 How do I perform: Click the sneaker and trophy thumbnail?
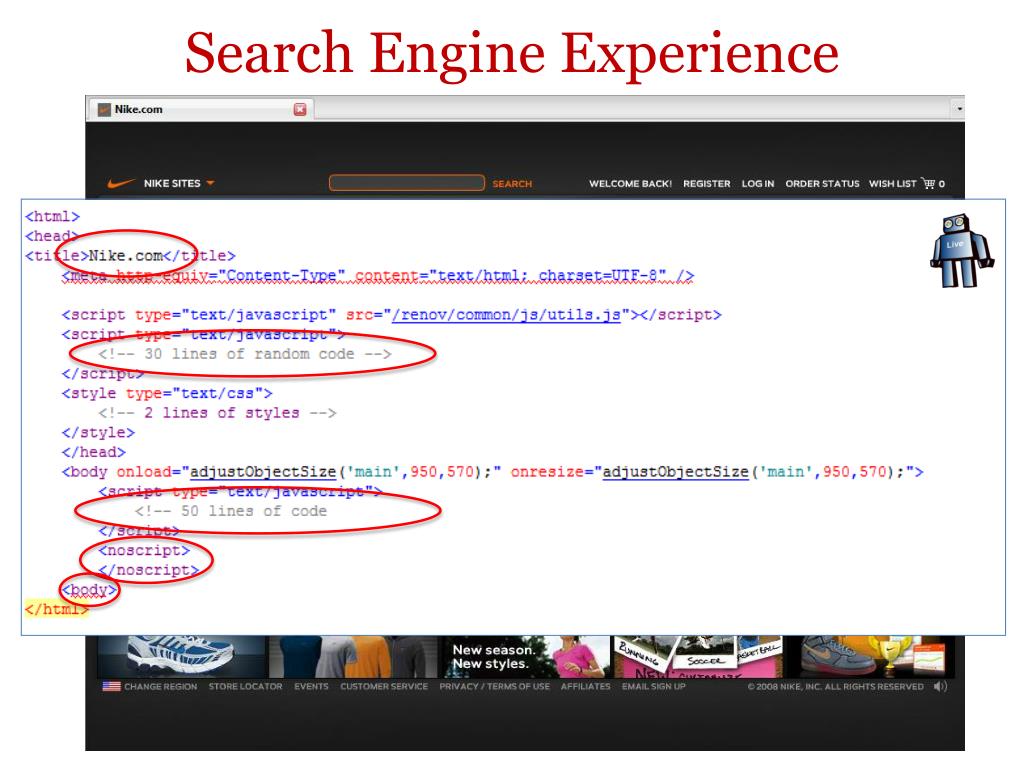click(x=869, y=656)
